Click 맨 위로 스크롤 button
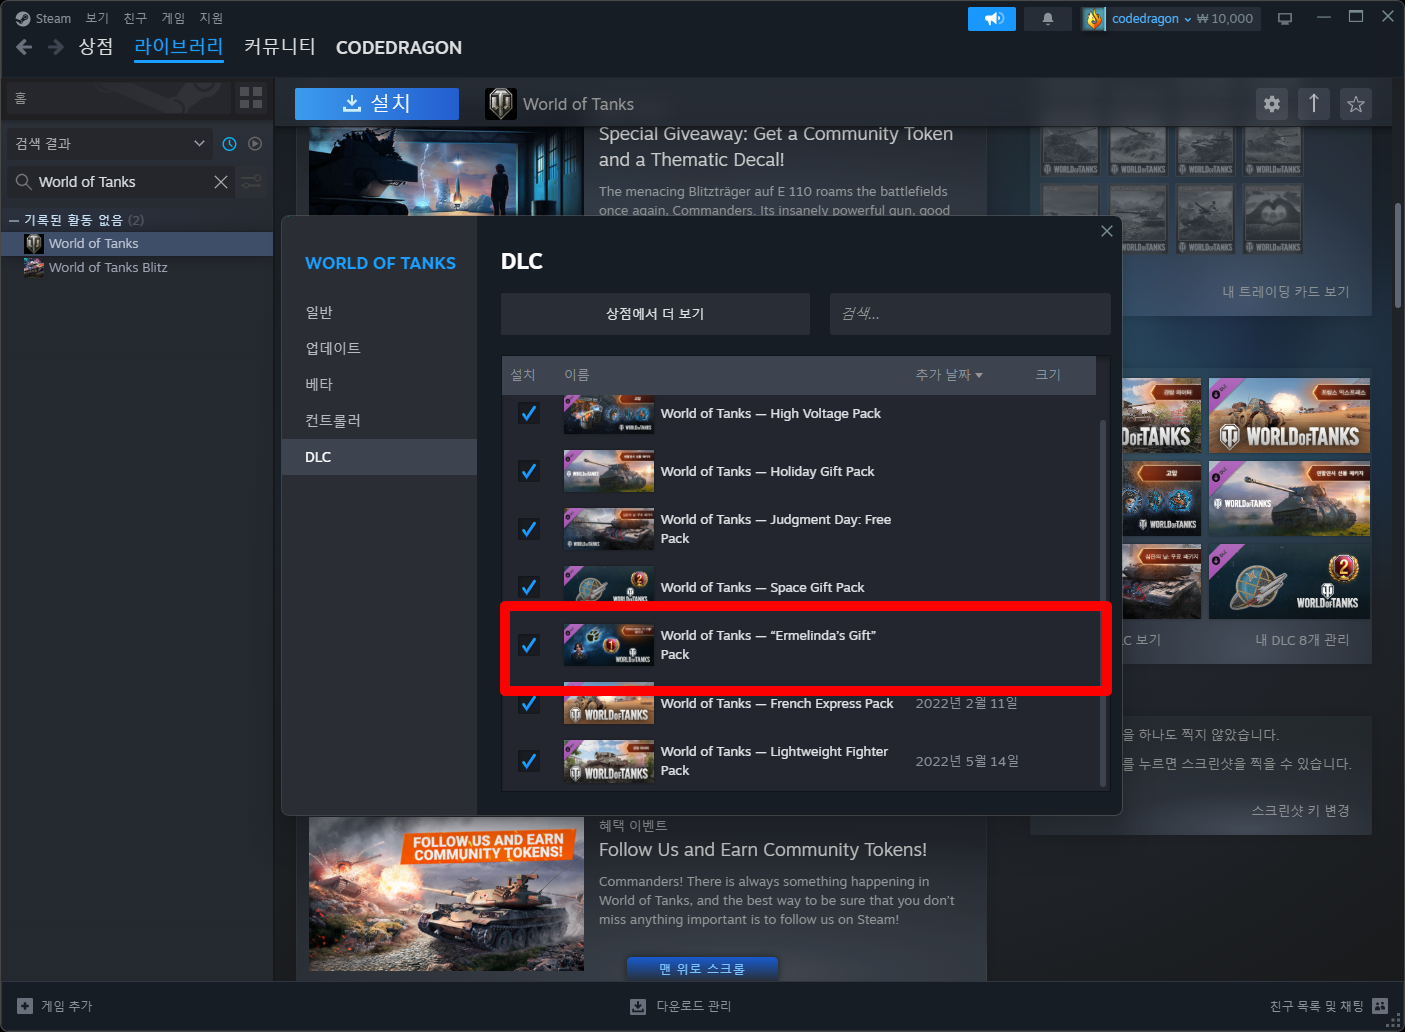This screenshot has height=1032, width=1405. (702, 969)
